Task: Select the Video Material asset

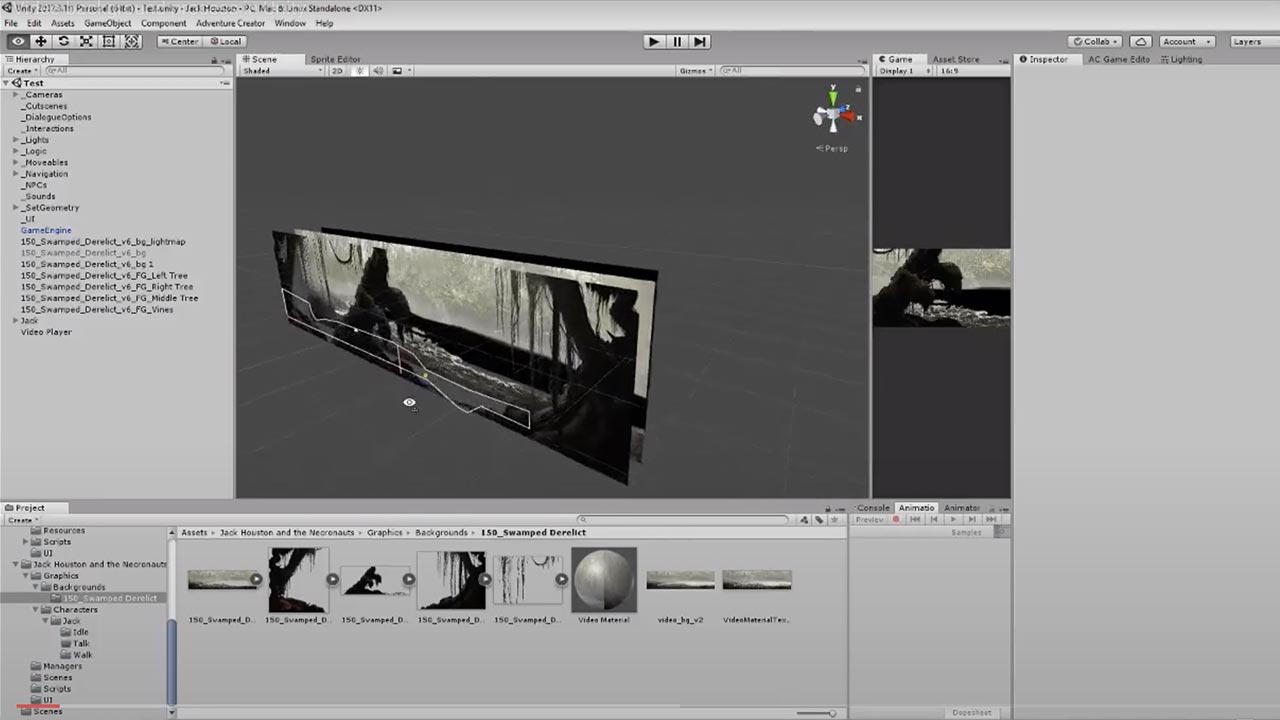Action: click(x=604, y=586)
